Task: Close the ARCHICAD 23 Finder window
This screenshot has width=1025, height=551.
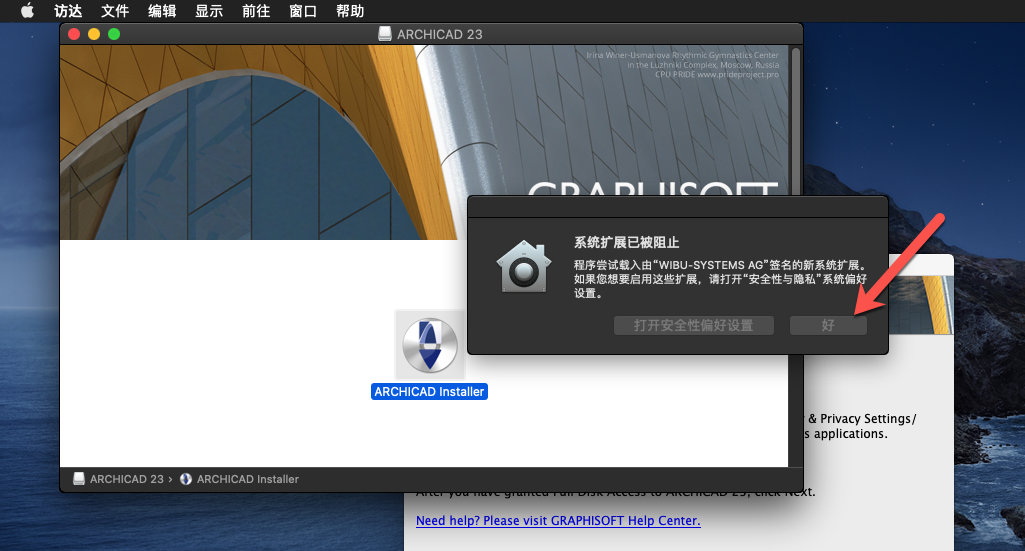Action: [x=74, y=34]
